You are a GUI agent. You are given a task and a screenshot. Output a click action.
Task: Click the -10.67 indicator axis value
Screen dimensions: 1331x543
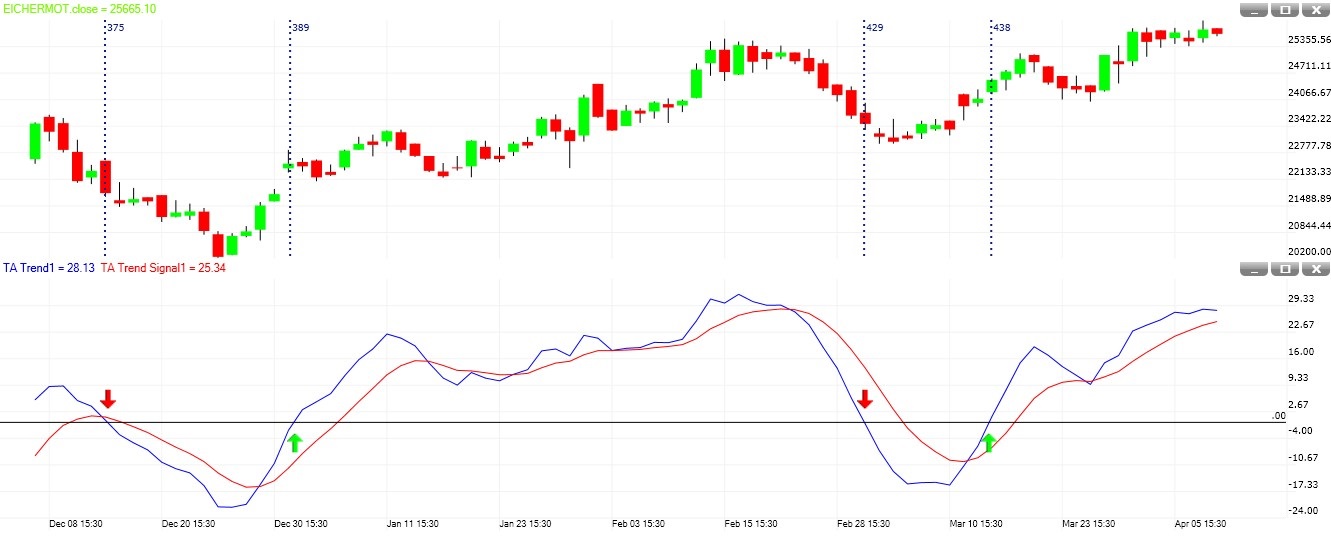click(x=1302, y=458)
